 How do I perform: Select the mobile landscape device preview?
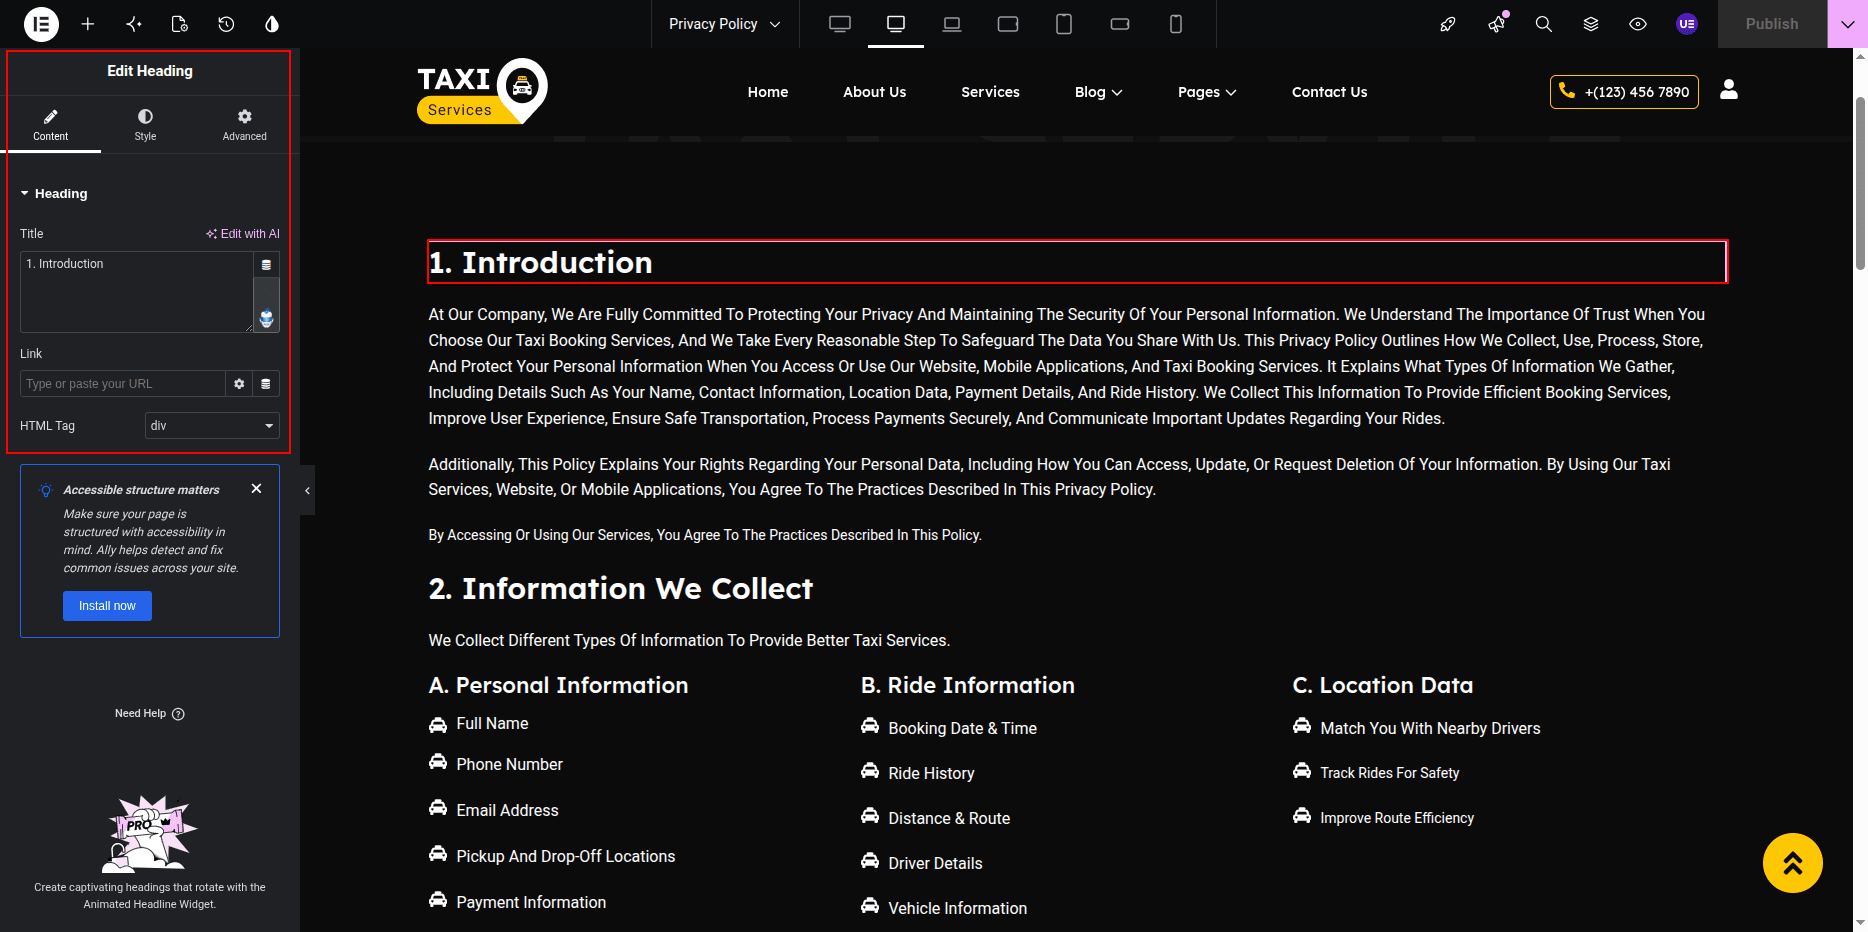click(x=1120, y=24)
